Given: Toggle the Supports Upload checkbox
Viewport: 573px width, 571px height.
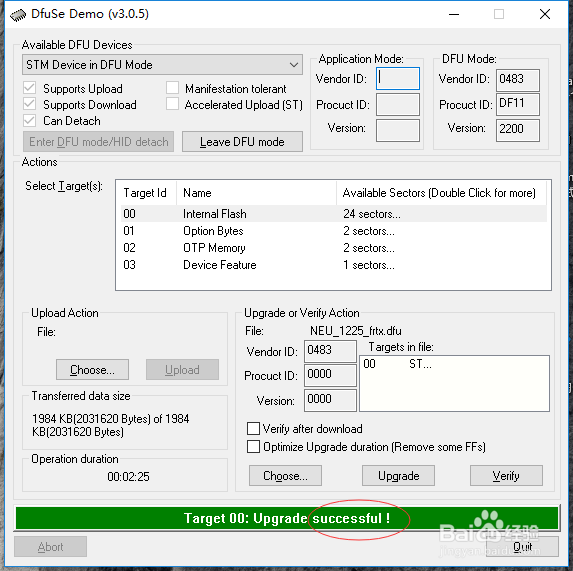Looking at the screenshot, I should click(30, 88).
